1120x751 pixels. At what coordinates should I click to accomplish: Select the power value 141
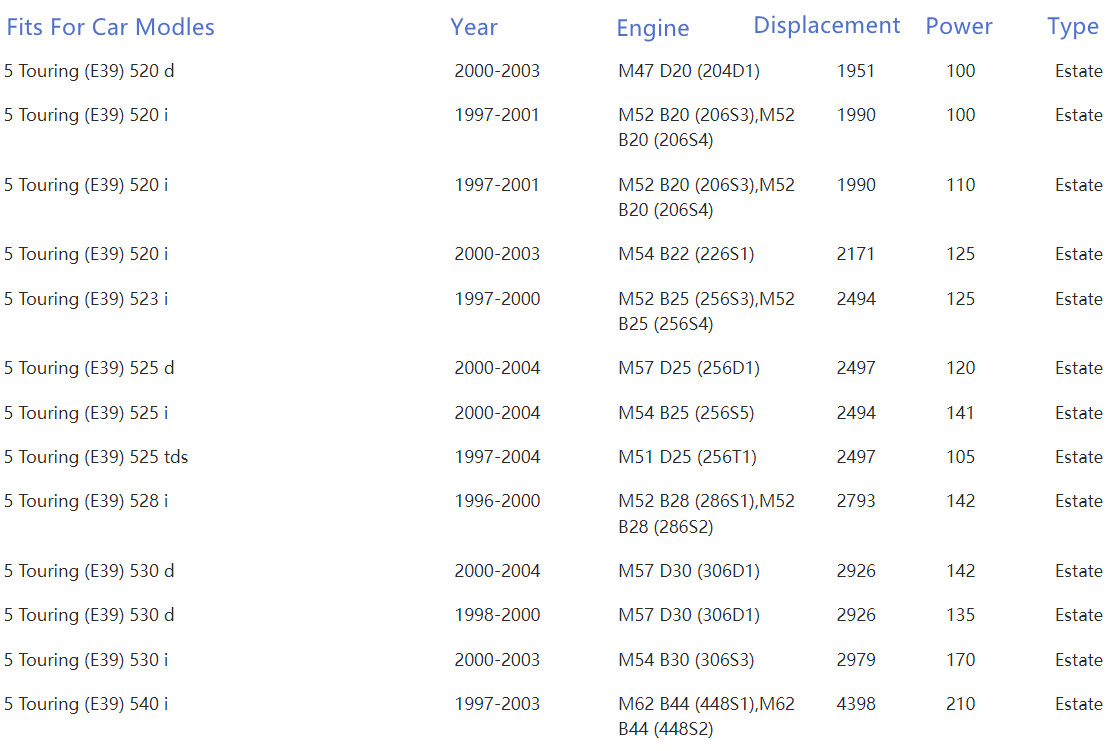pyautogui.click(x=960, y=413)
